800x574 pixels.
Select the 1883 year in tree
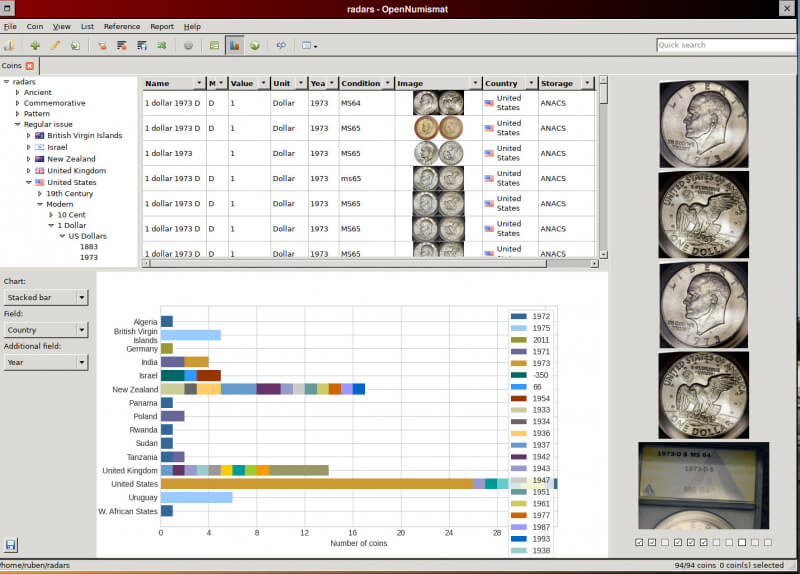(89, 247)
